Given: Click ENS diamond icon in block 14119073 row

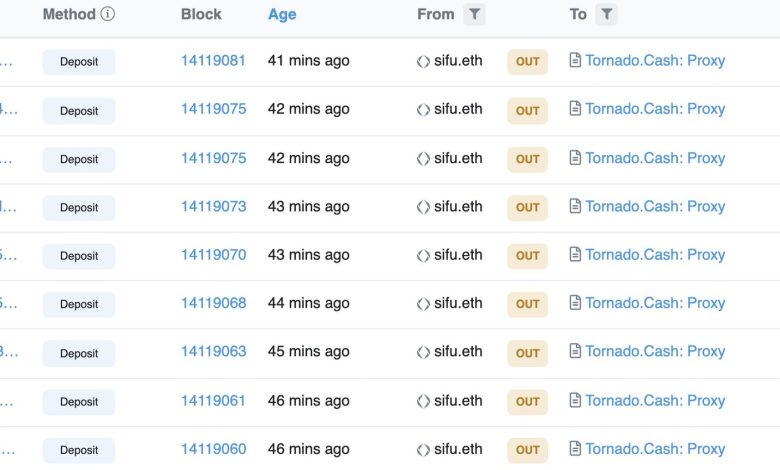Looking at the screenshot, I should pos(423,207).
